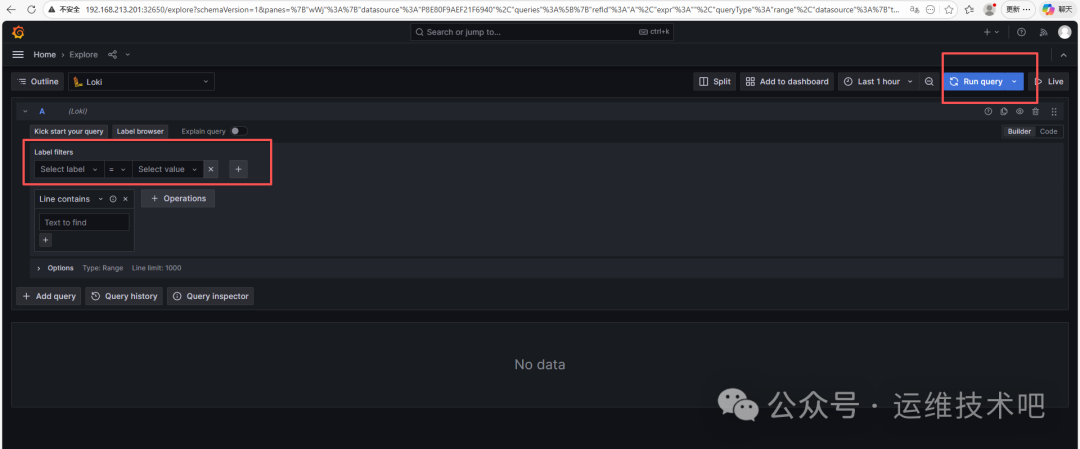Show Line contains info icon
The width and height of the screenshot is (1080, 449).
coord(113,198)
